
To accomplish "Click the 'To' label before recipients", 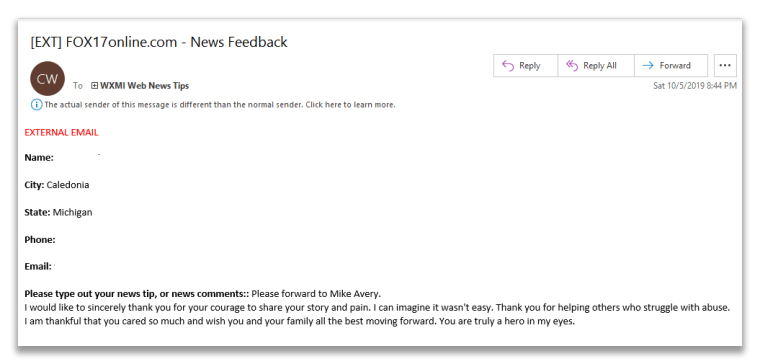I will tap(78, 86).
